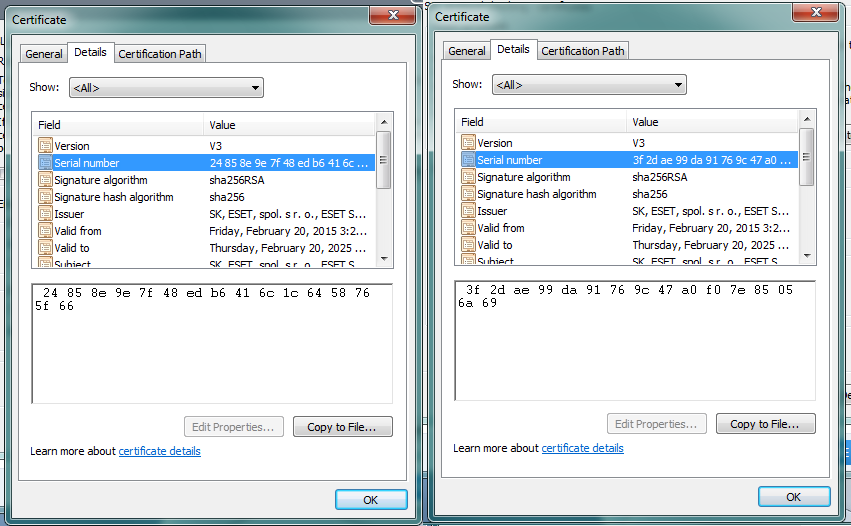Switch to General tab in left dialog
Image resolution: width=851 pixels, height=526 pixels.
tap(44, 54)
